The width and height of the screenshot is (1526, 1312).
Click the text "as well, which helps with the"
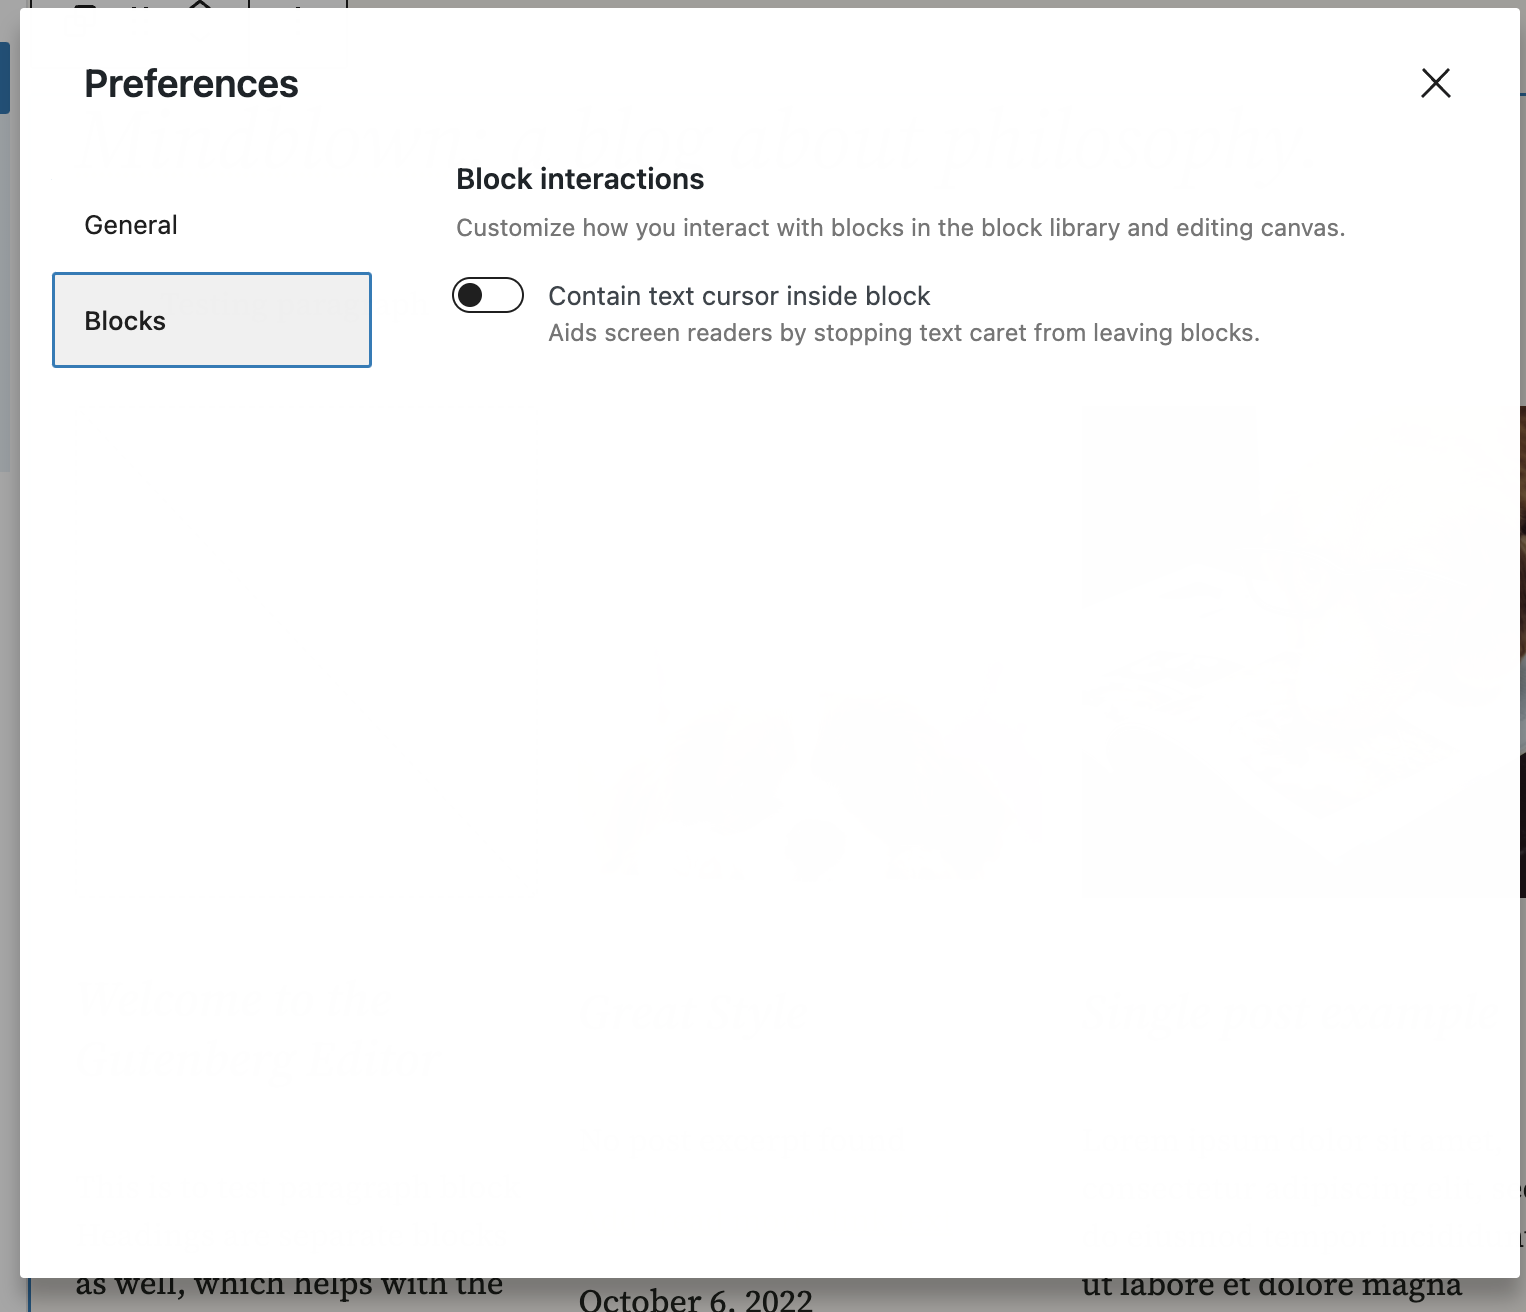[292, 1284]
